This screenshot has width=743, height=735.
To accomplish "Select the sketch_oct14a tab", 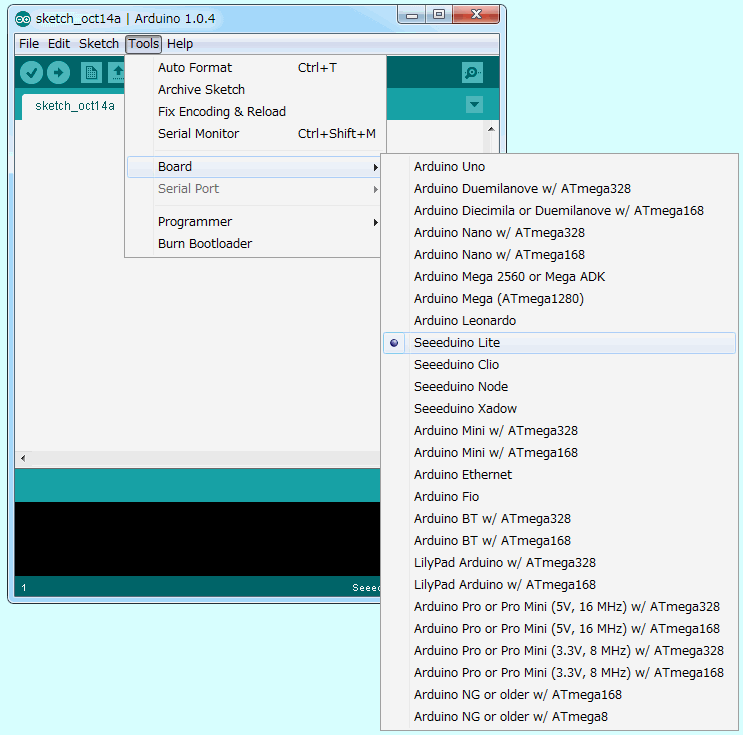I will pos(75,106).
